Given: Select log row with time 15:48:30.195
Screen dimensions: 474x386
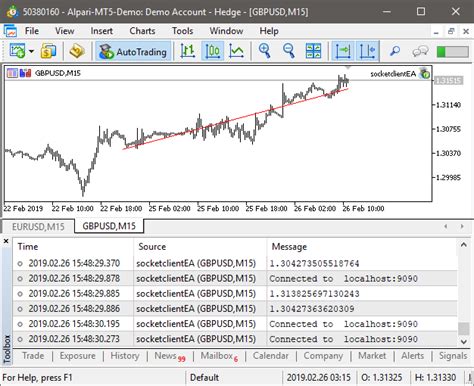Looking at the screenshot, I should 235,324.
